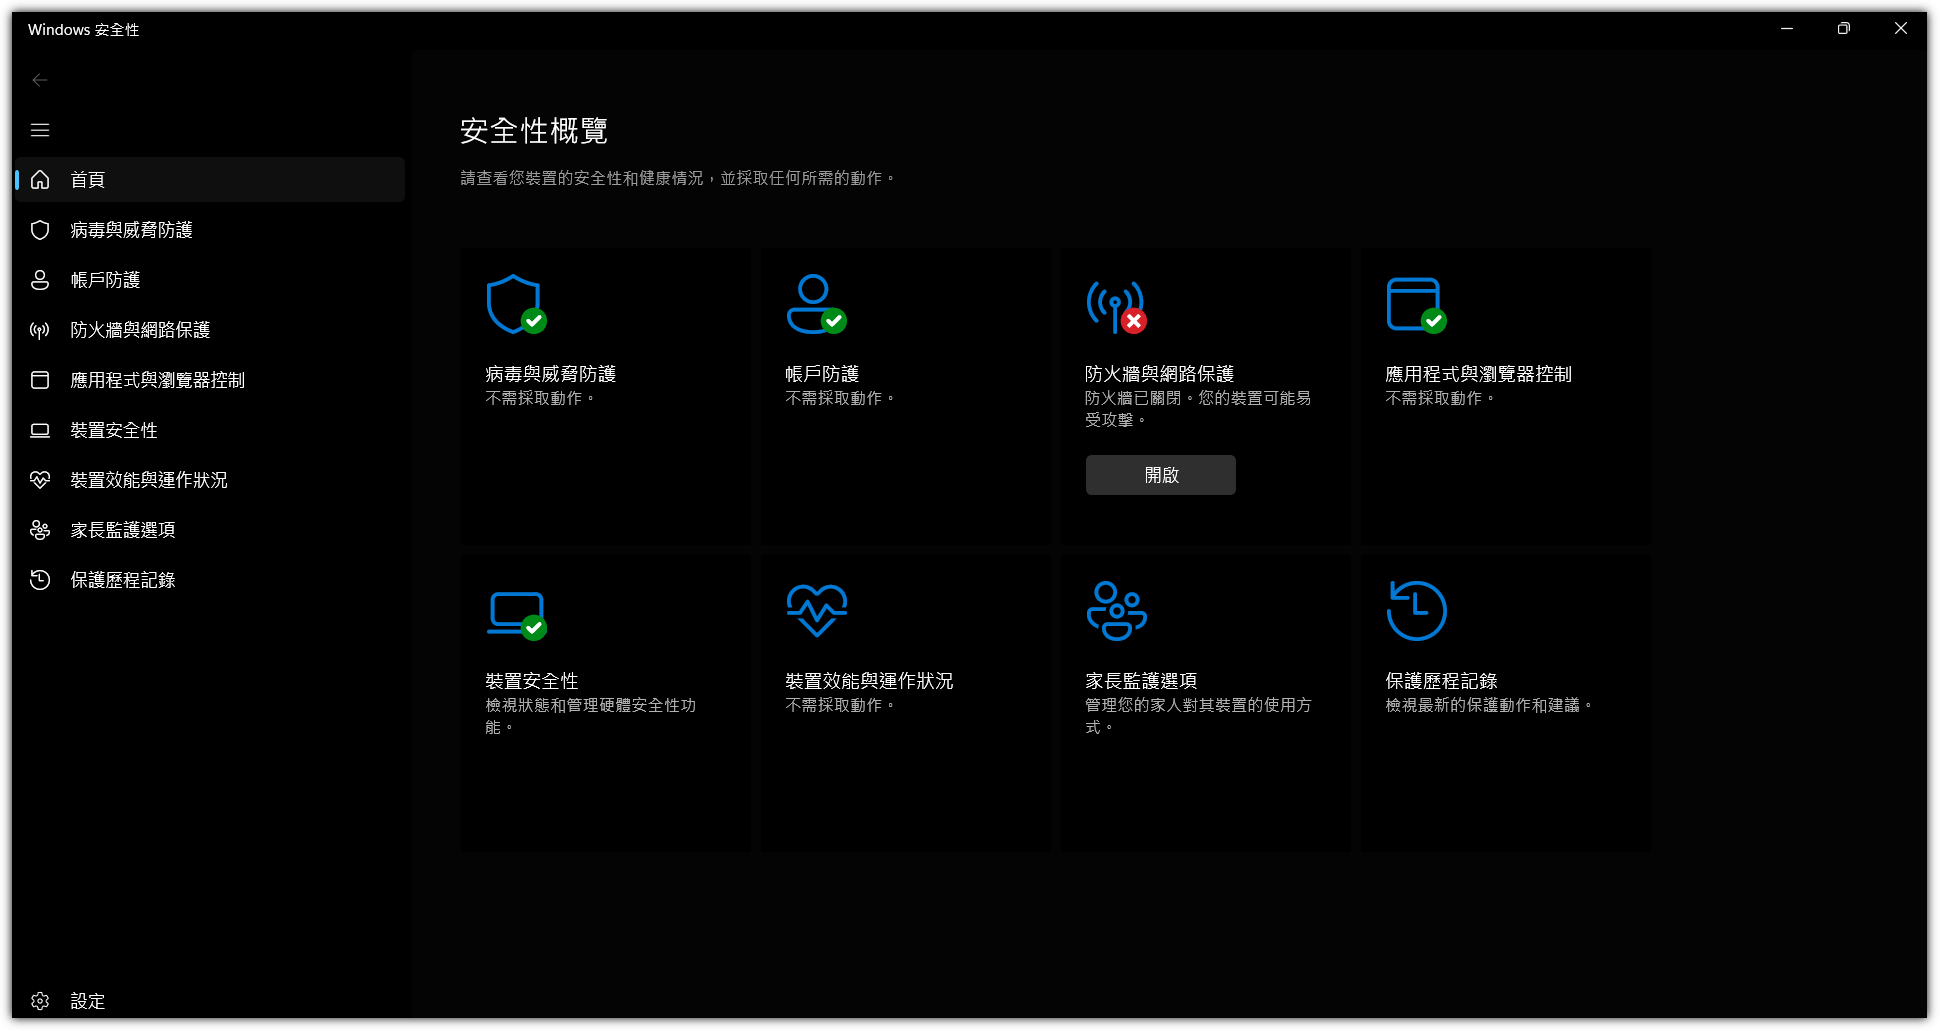This screenshot has height=1031, width=1940.
Task: Click the laptop icon beside 裝置安全性 in sidebar
Action: pos(40,430)
